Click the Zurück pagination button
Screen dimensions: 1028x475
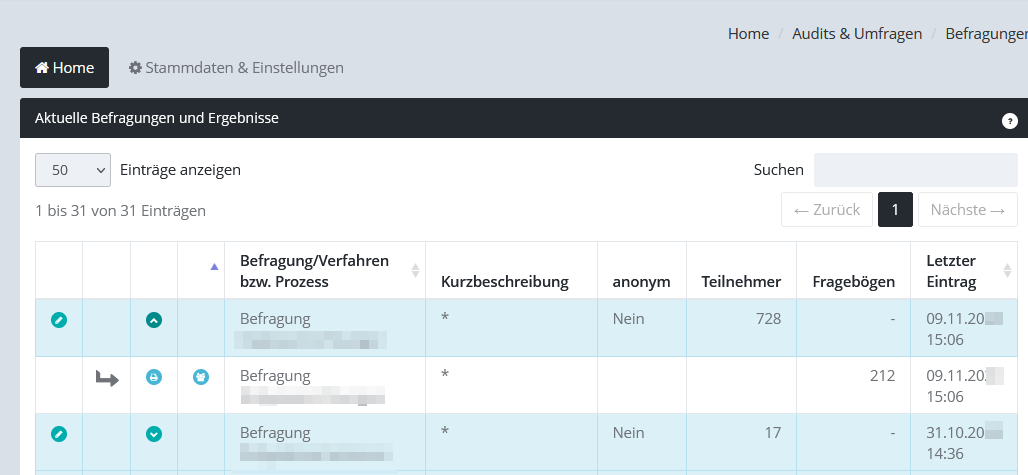click(x=826, y=210)
